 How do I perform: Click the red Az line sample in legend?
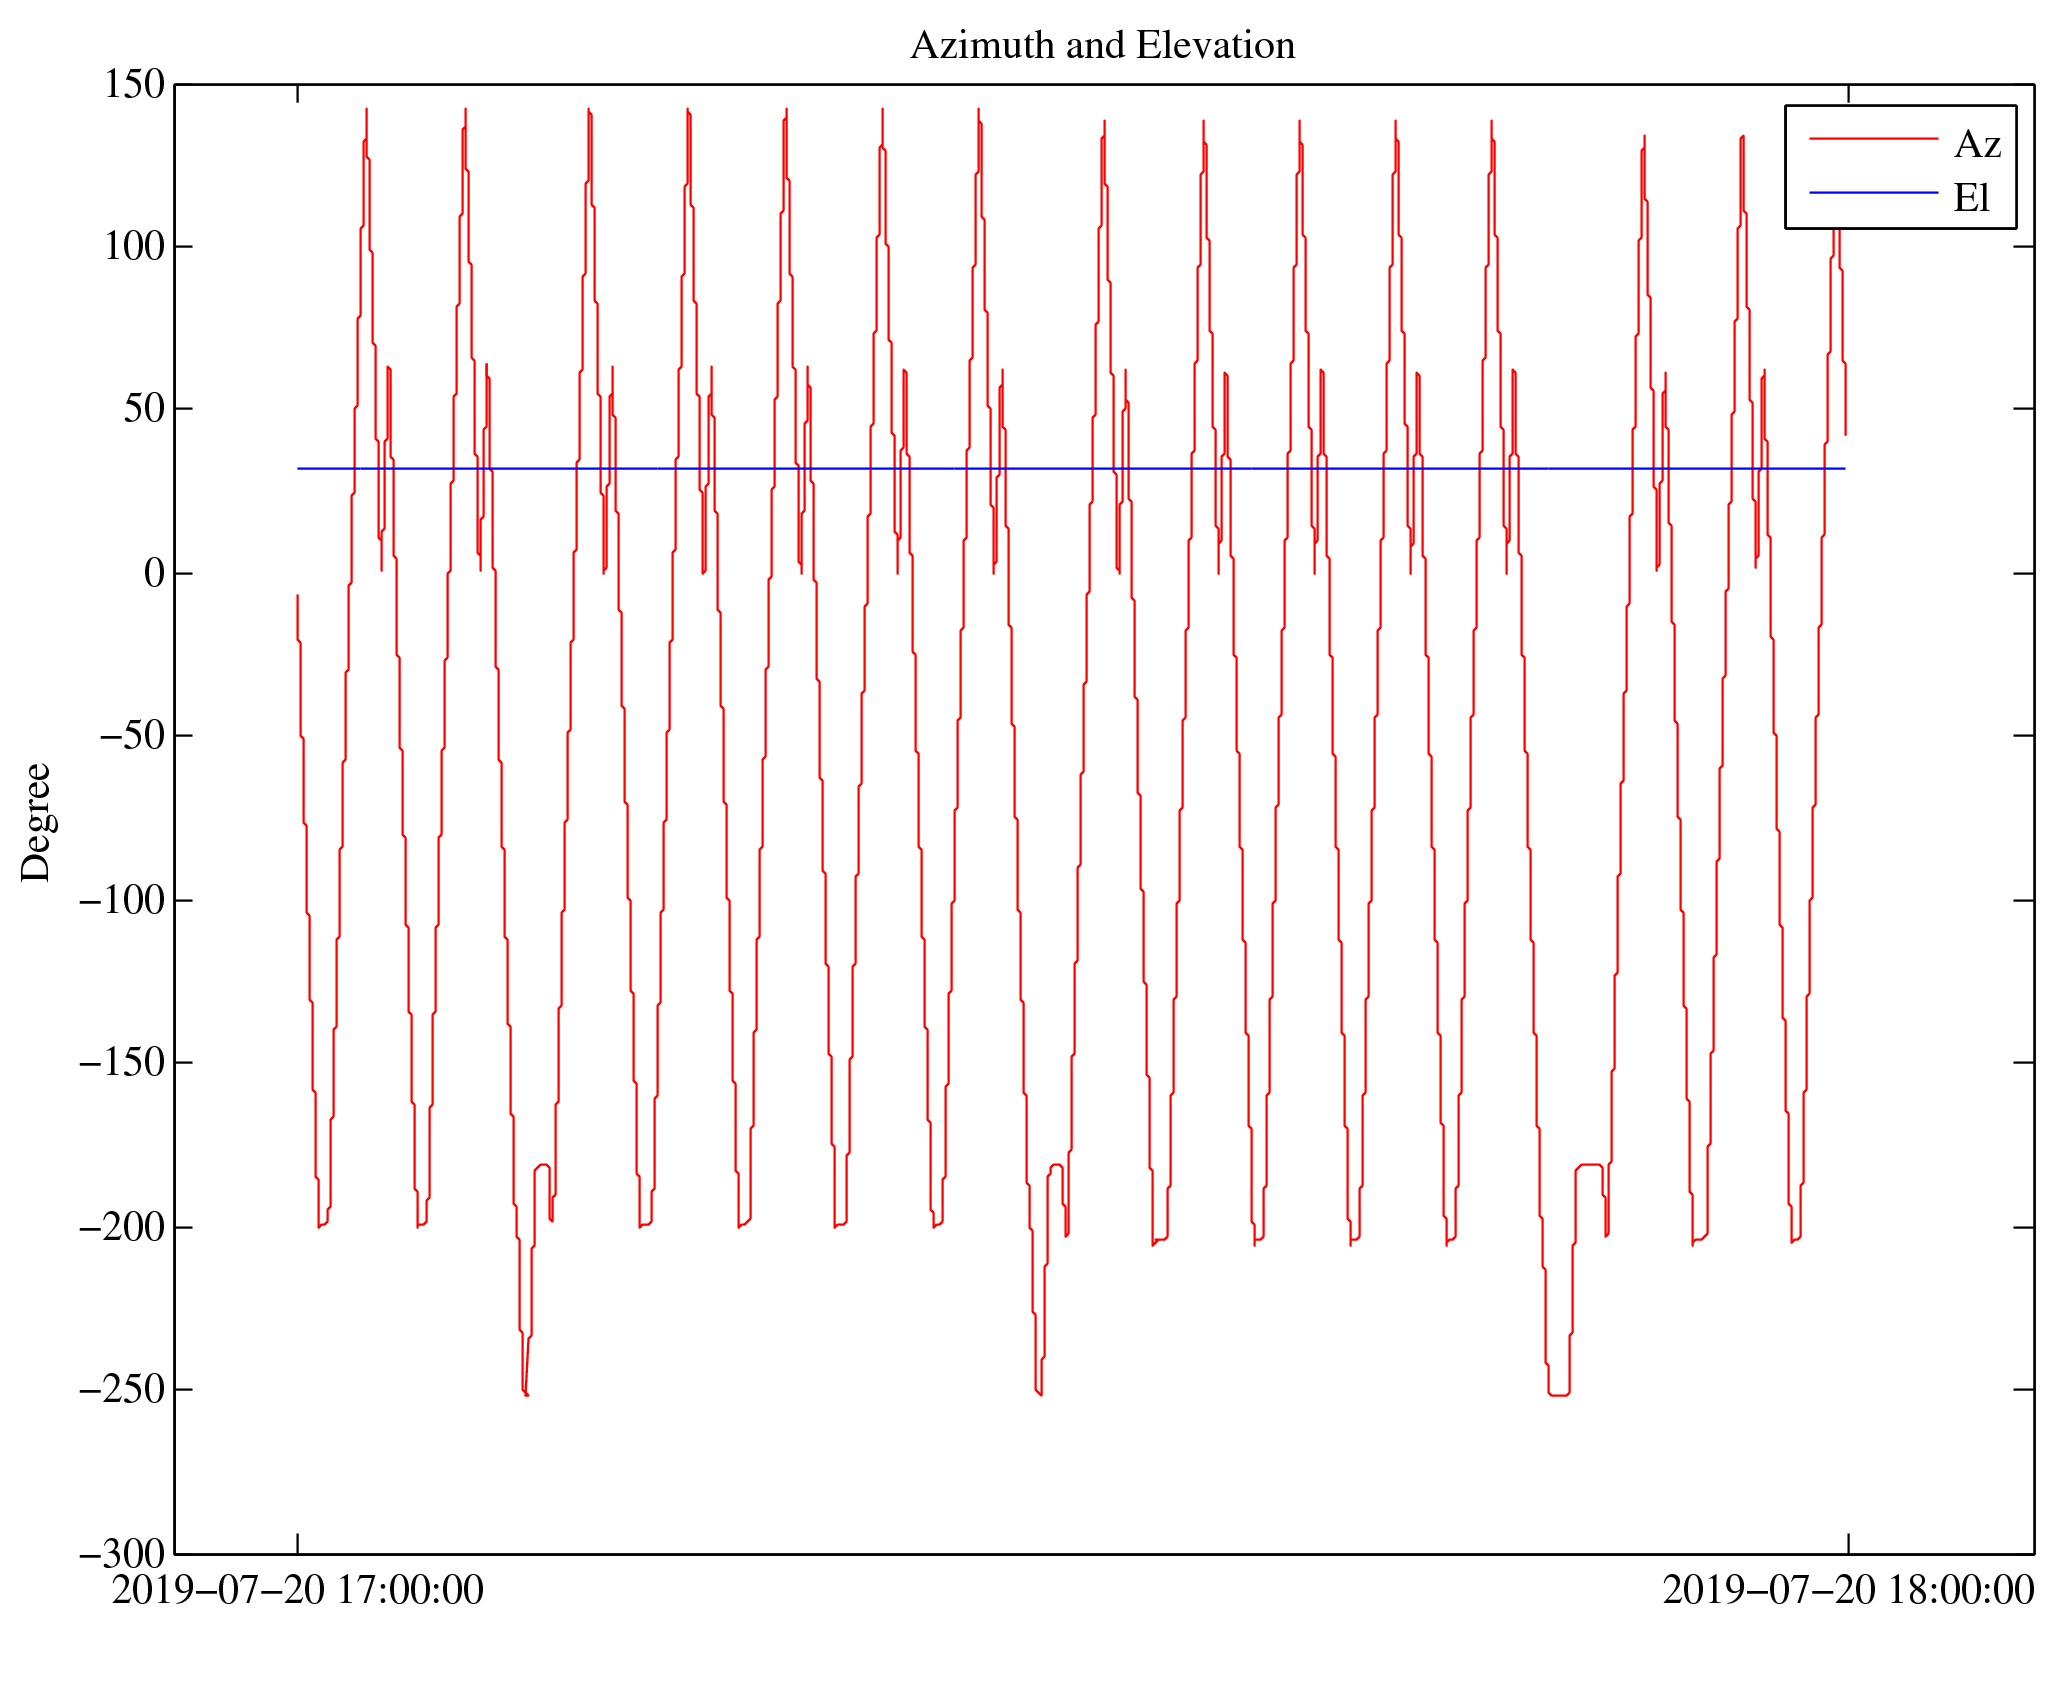pos(1873,139)
